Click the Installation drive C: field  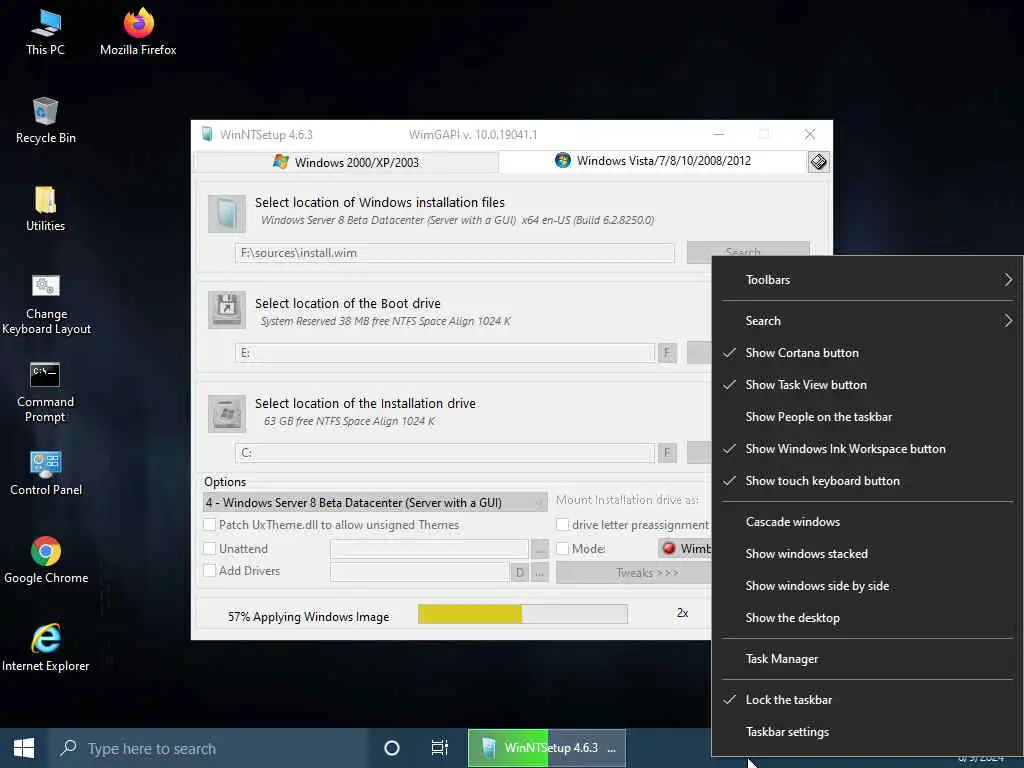click(x=445, y=453)
